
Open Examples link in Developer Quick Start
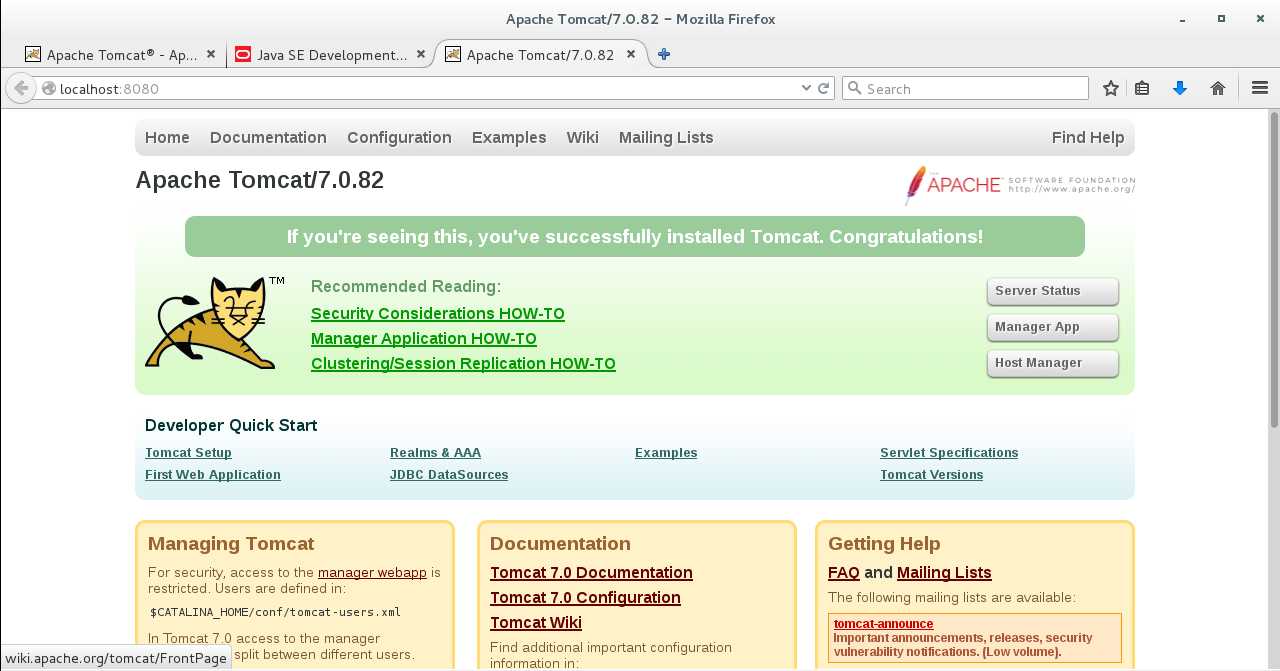click(666, 453)
